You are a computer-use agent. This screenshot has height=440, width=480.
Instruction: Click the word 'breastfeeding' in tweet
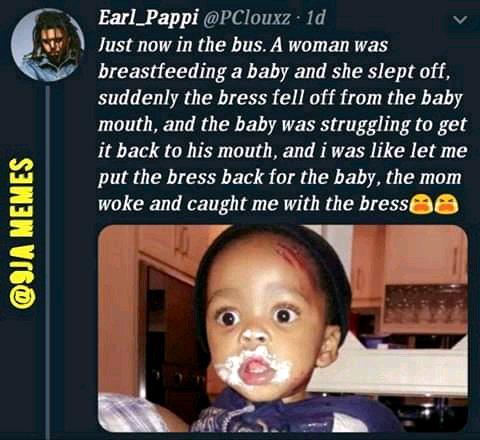coord(161,72)
